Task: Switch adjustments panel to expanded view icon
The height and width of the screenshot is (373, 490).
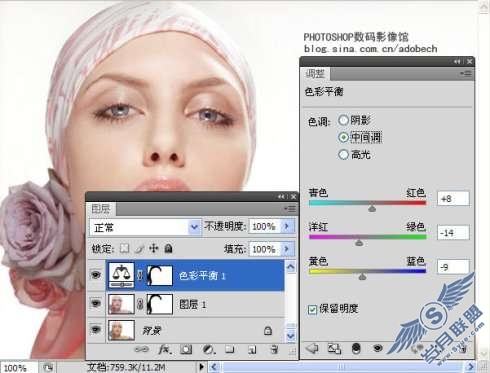Action: [334, 349]
